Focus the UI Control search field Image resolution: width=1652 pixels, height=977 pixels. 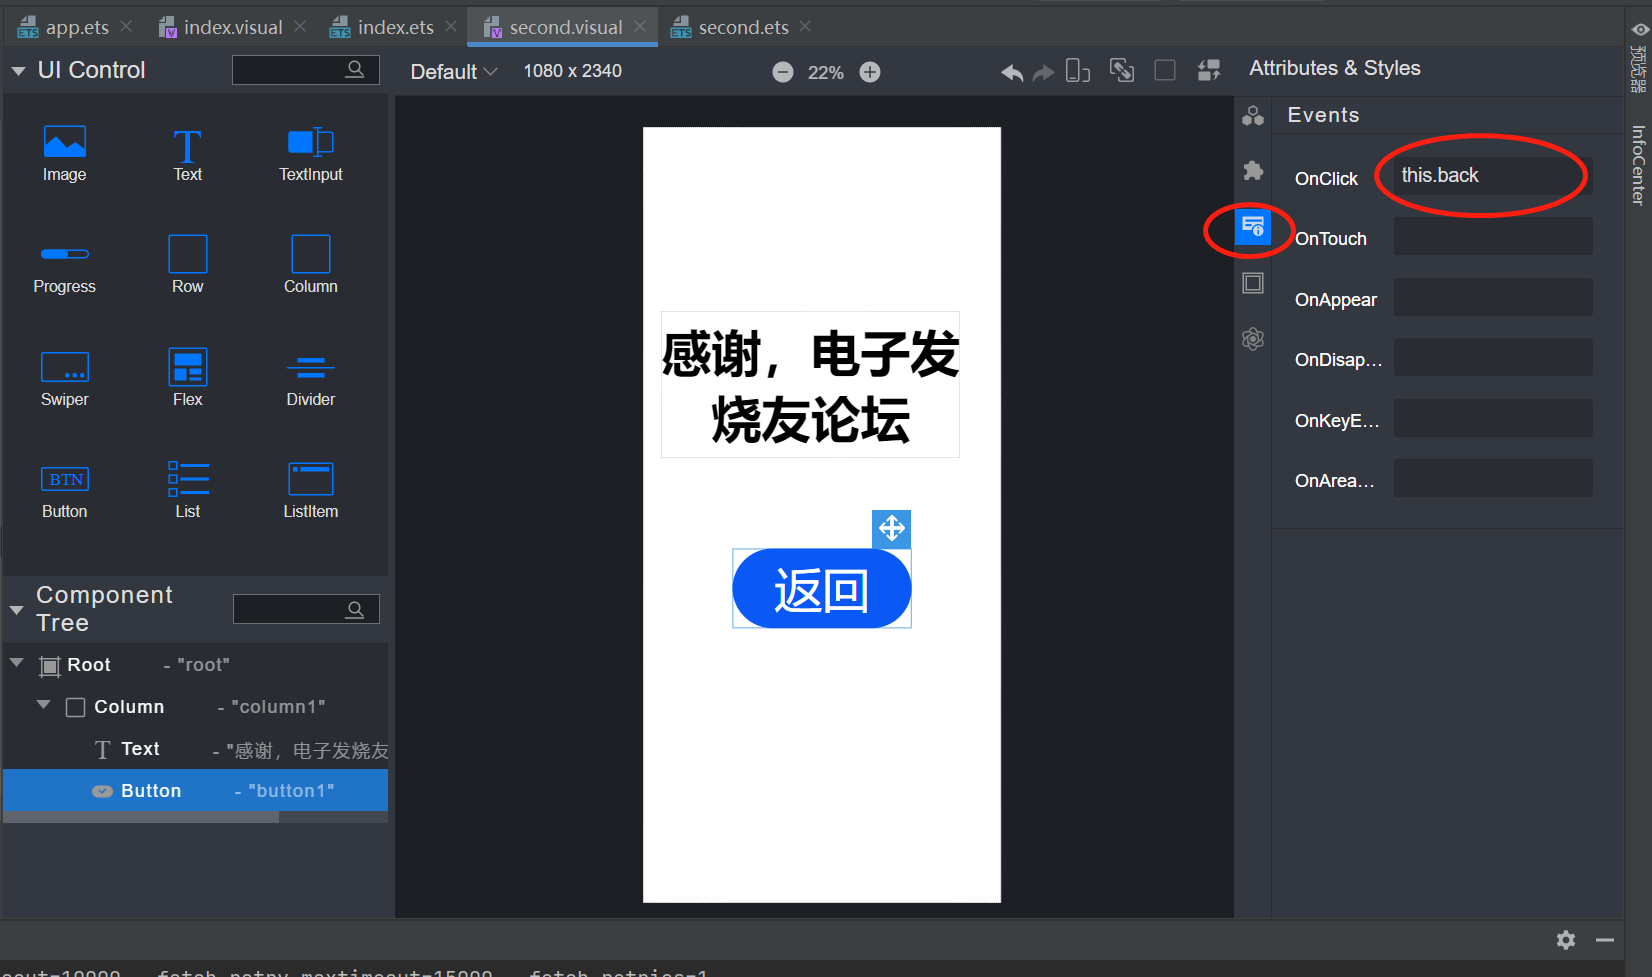[x=305, y=69]
